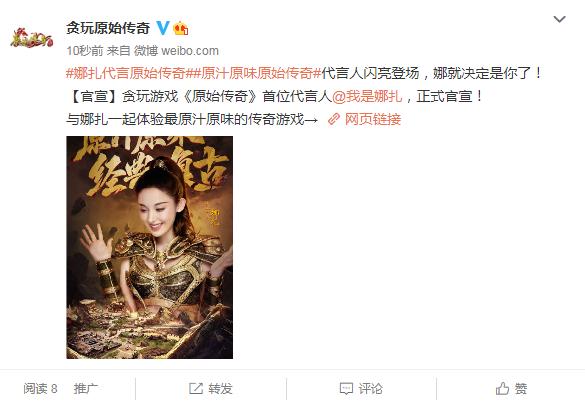Click the repost arrow icon
Viewport: 585px width, 404px height.
click(196, 389)
